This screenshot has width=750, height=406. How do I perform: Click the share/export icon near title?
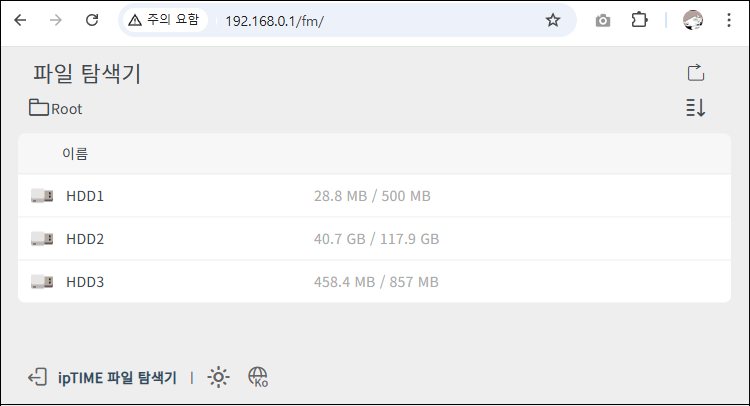click(696, 73)
